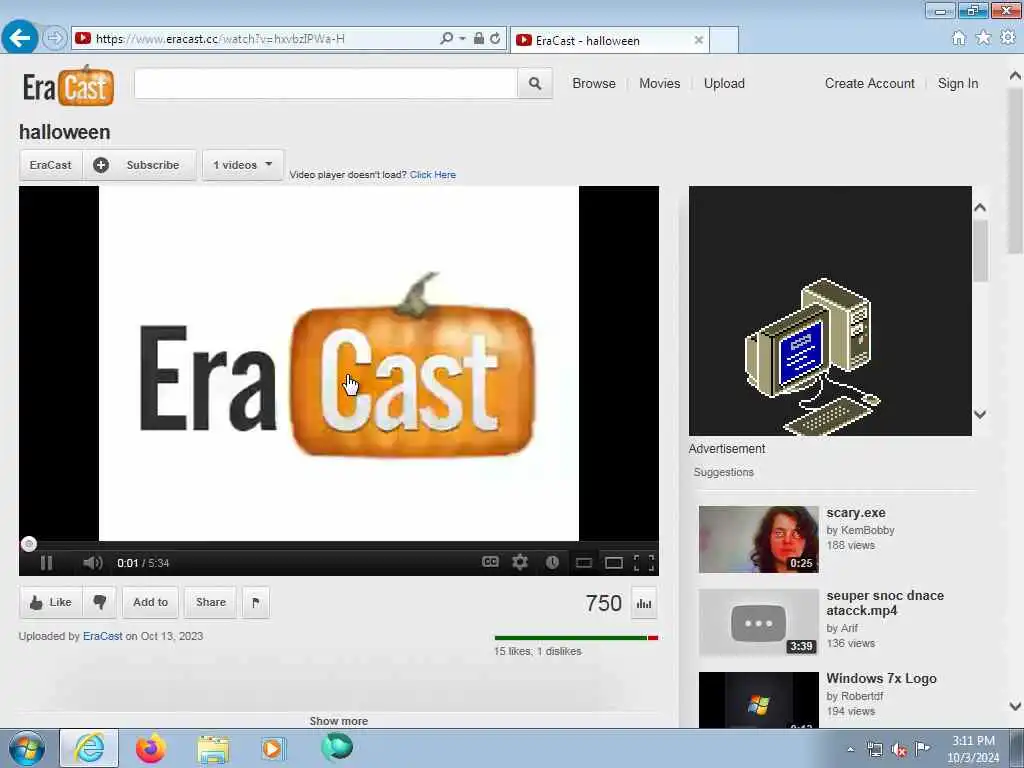Click the address bar search magnifier icon

tap(446, 39)
